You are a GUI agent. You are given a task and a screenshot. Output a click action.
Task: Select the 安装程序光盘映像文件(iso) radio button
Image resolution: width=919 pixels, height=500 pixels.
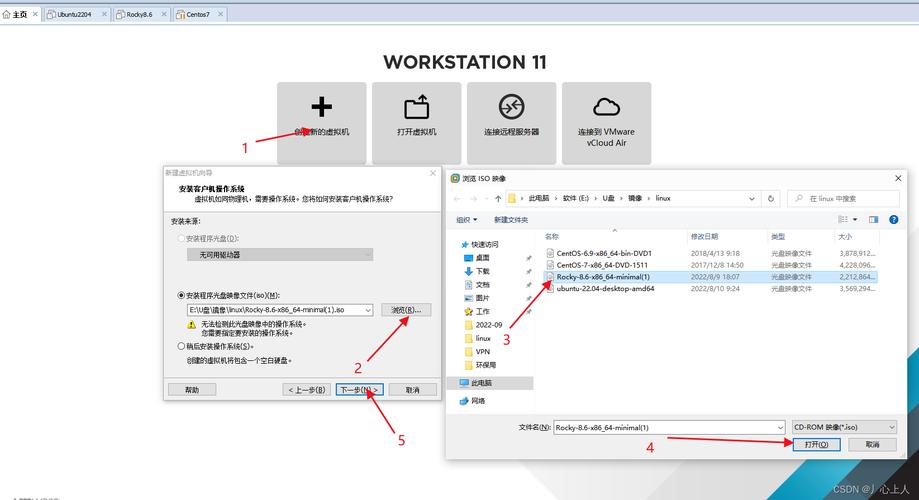pyautogui.click(x=181, y=295)
